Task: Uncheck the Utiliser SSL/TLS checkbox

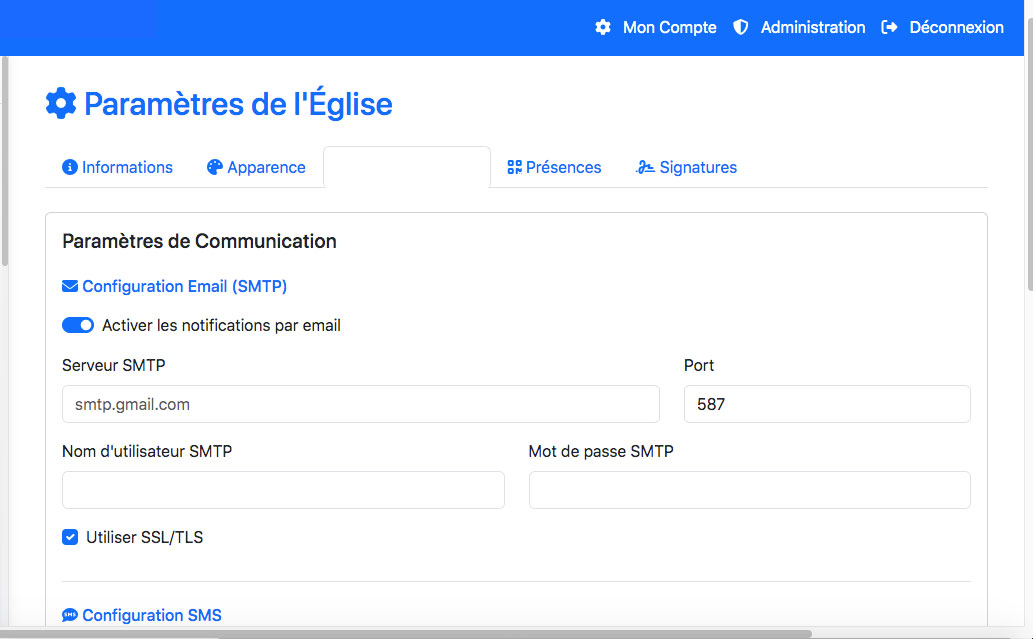Action: click(70, 537)
